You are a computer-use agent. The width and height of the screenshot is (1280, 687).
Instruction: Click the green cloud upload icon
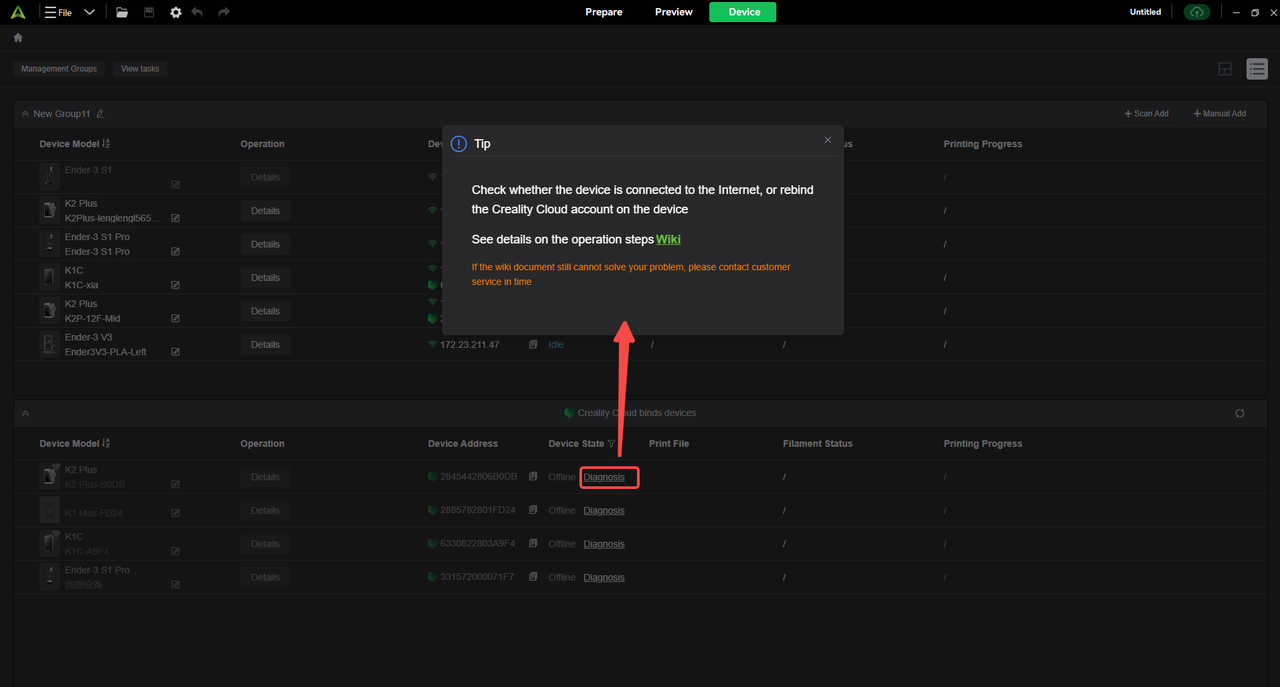(x=1196, y=12)
